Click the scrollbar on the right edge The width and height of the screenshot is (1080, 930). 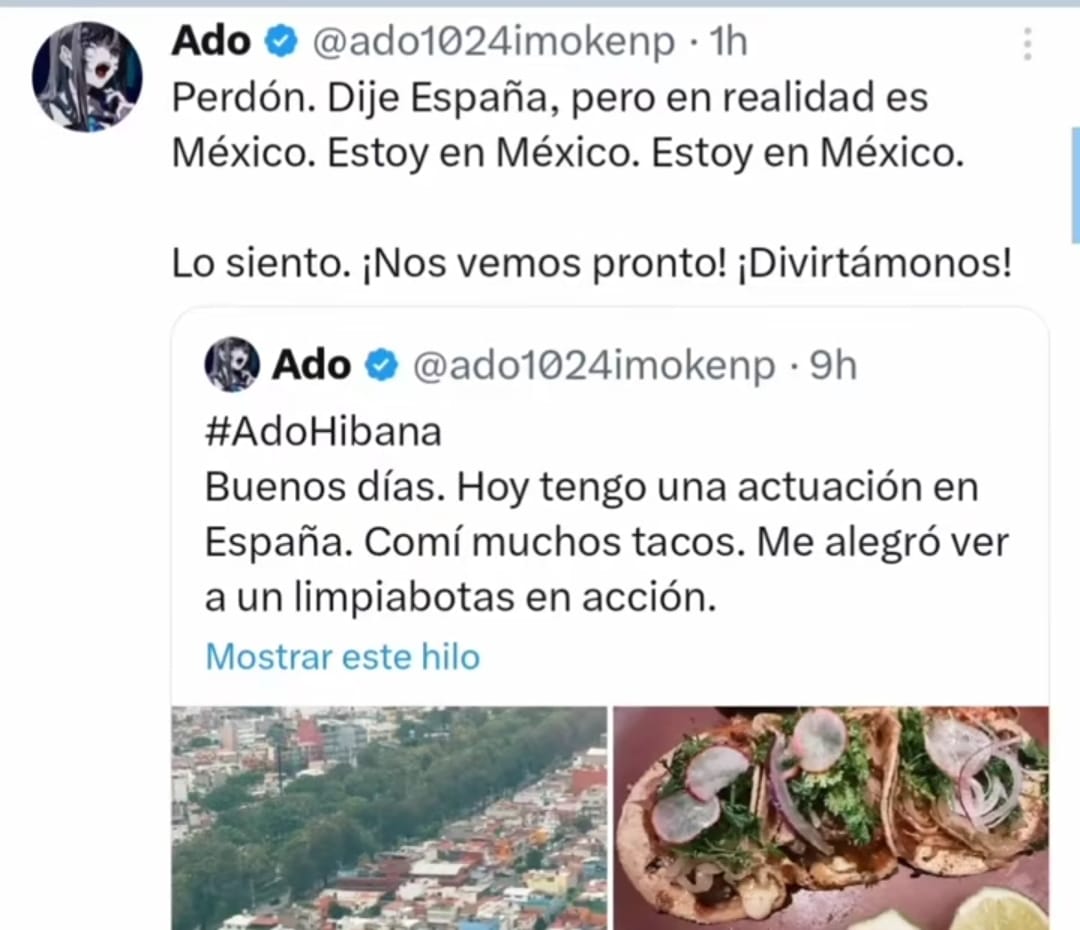click(1075, 185)
